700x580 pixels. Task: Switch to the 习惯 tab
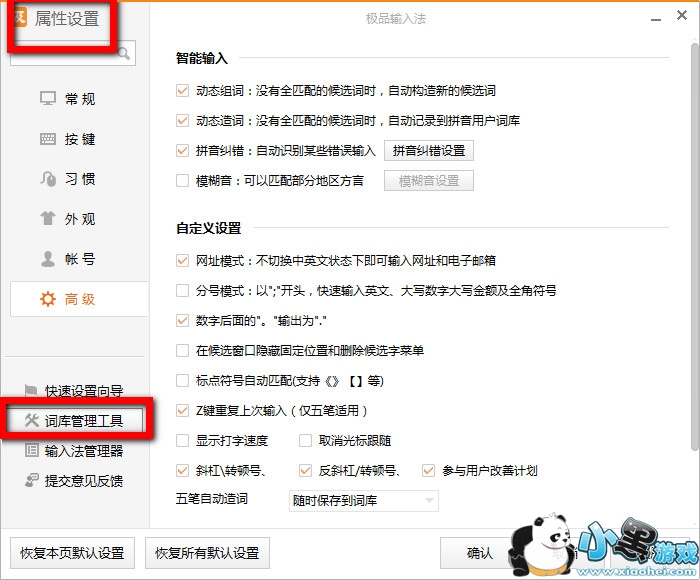tap(79, 179)
